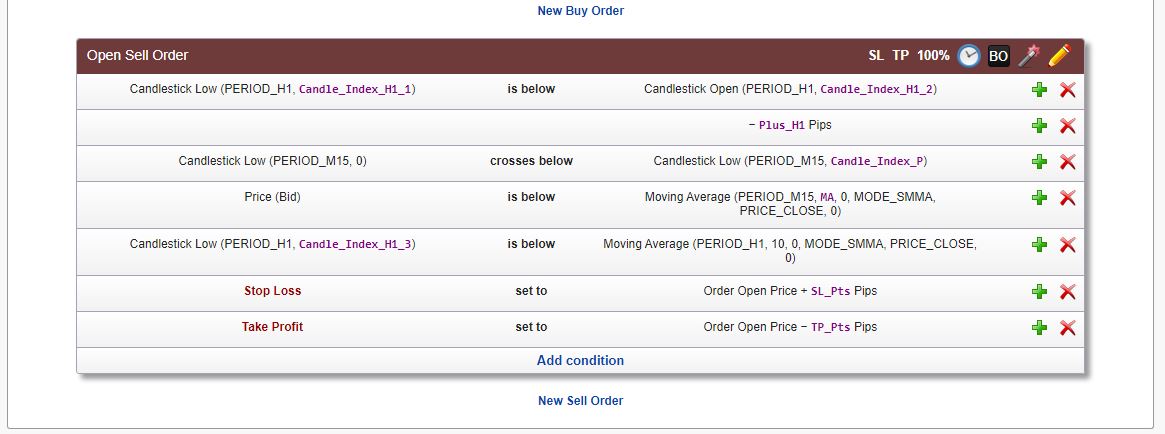The width and height of the screenshot is (1165, 434).
Task: Delete the Candle_Index_H1_3 condition row
Action: [x=1068, y=244]
